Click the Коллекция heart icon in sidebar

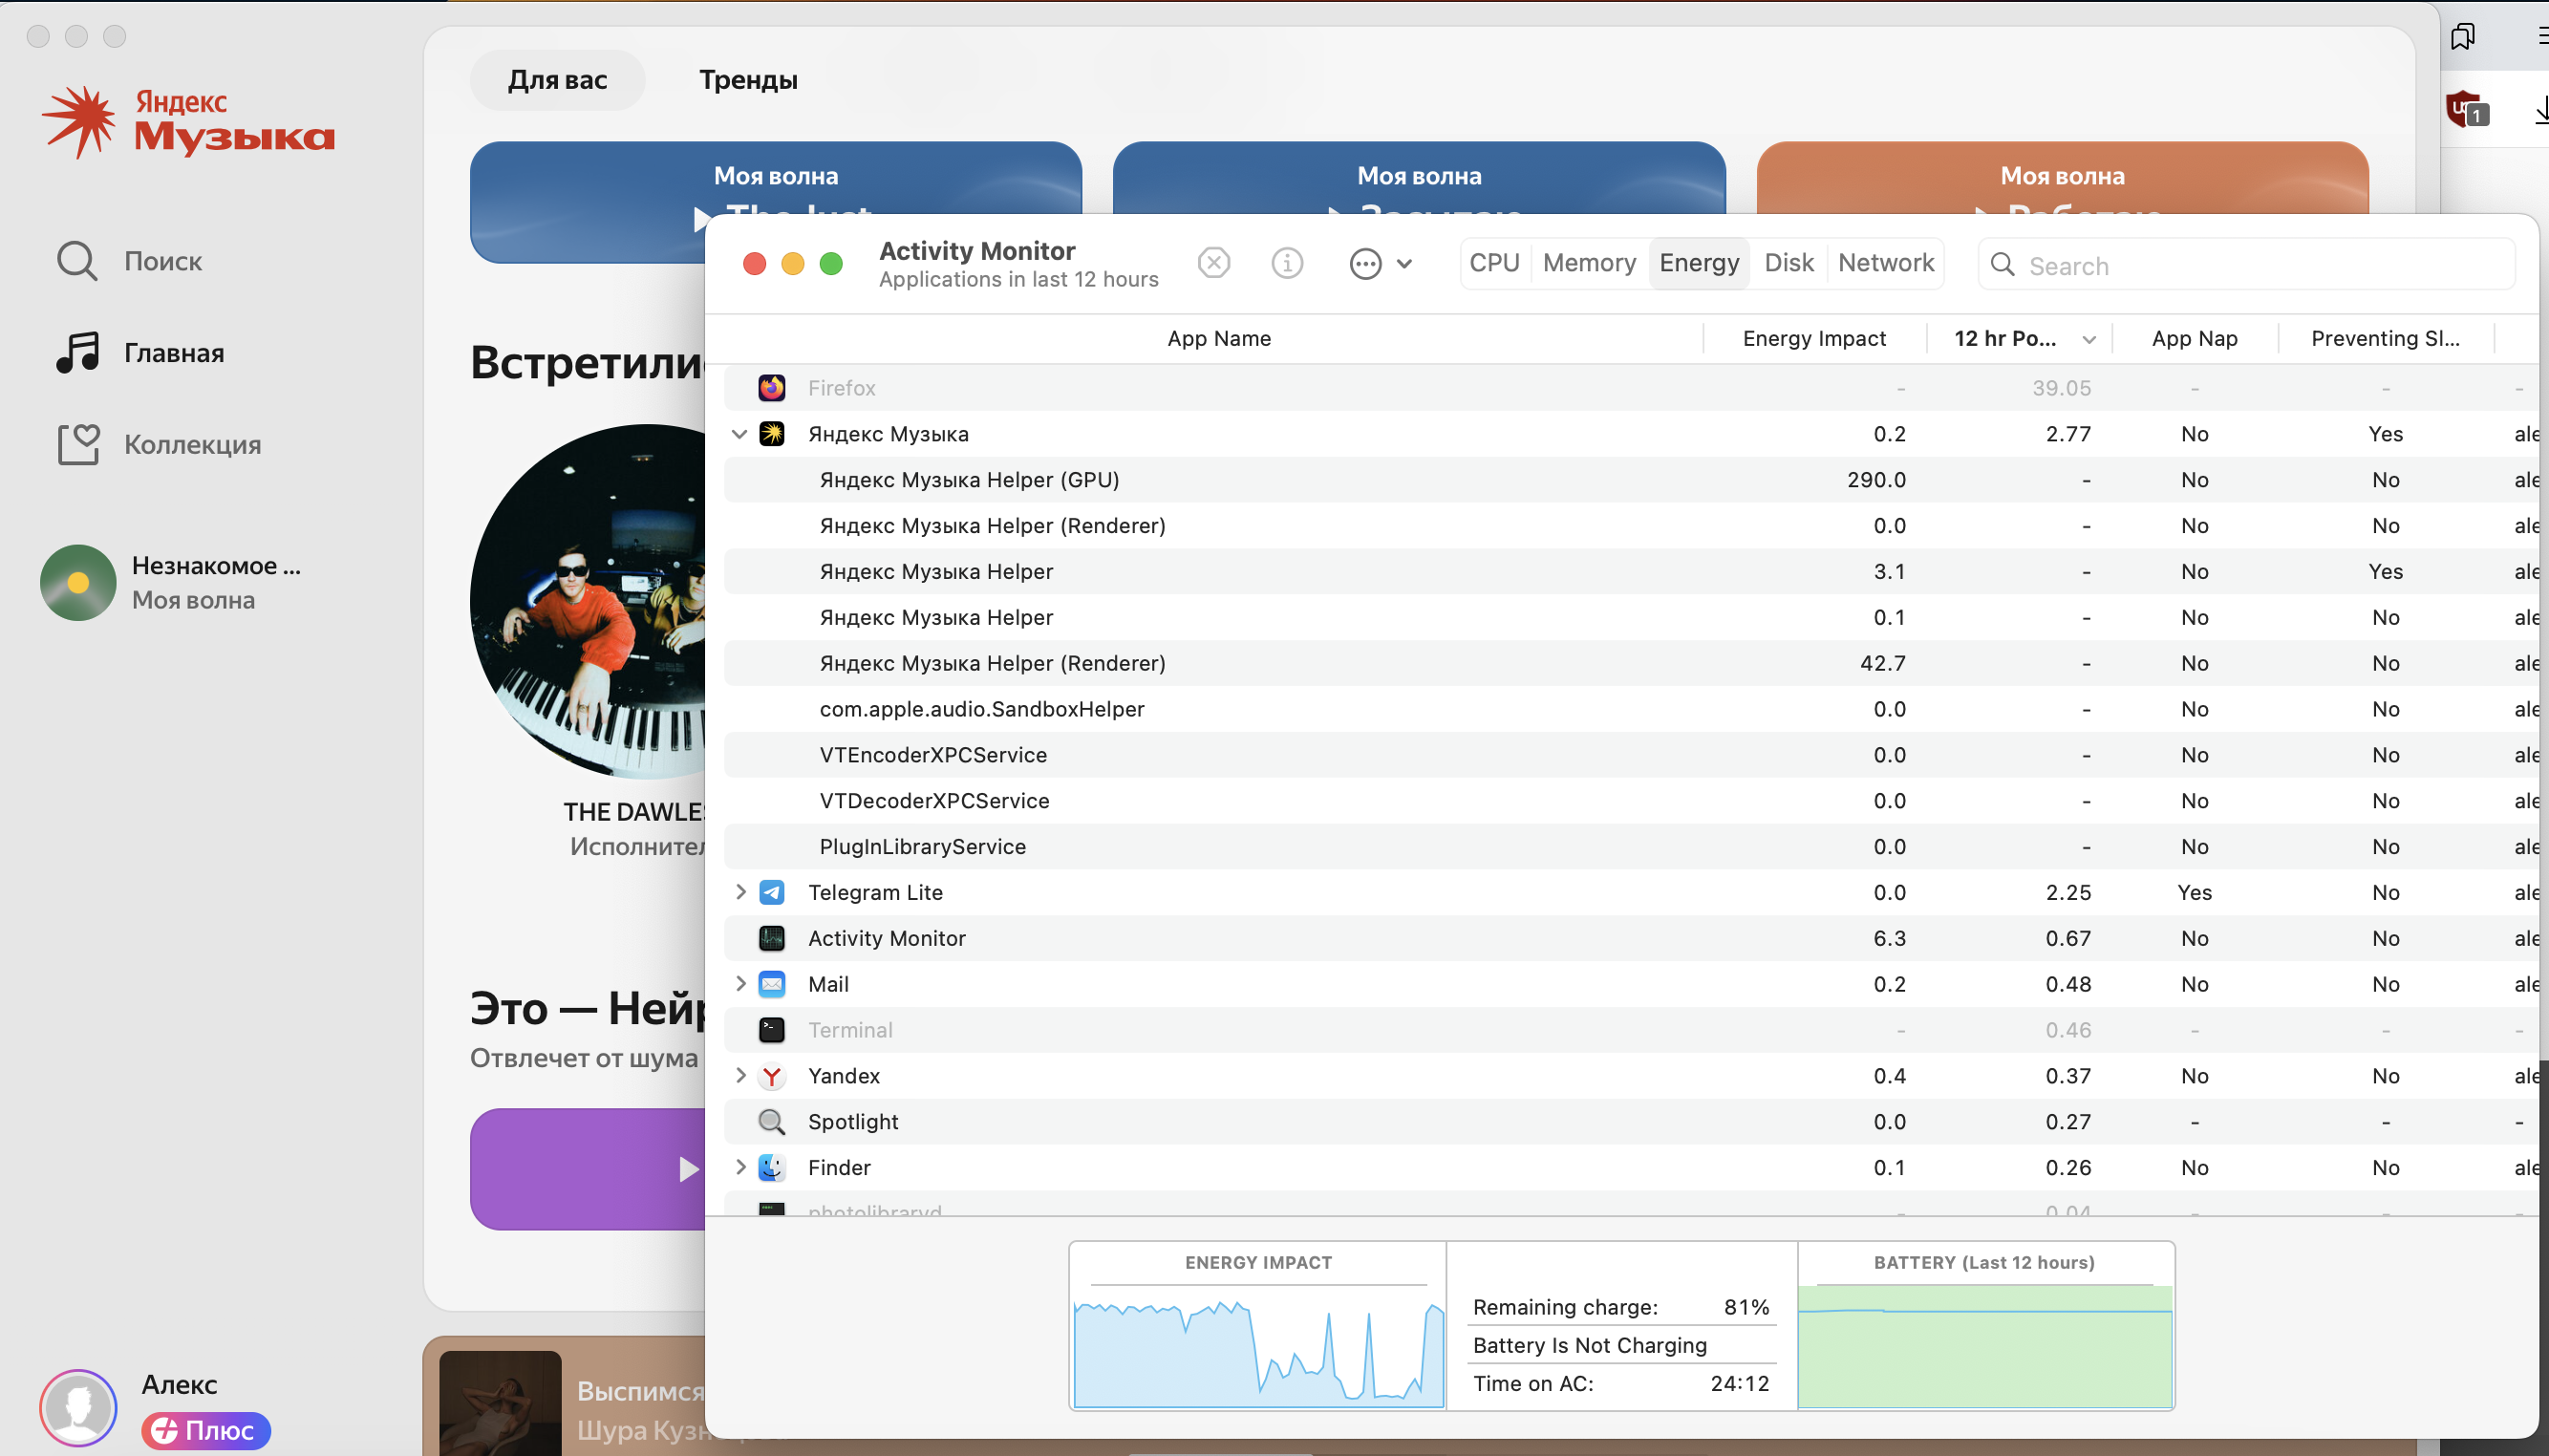click(78, 444)
